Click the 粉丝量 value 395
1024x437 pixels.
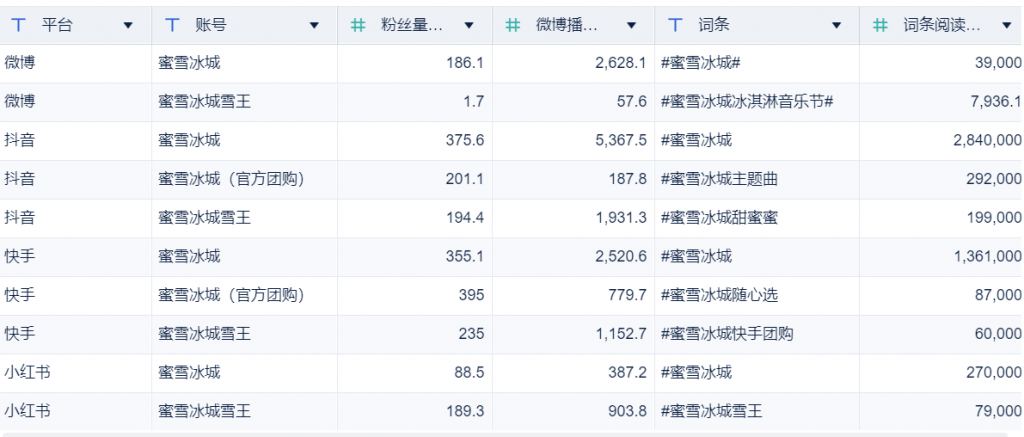click(472, 295)
